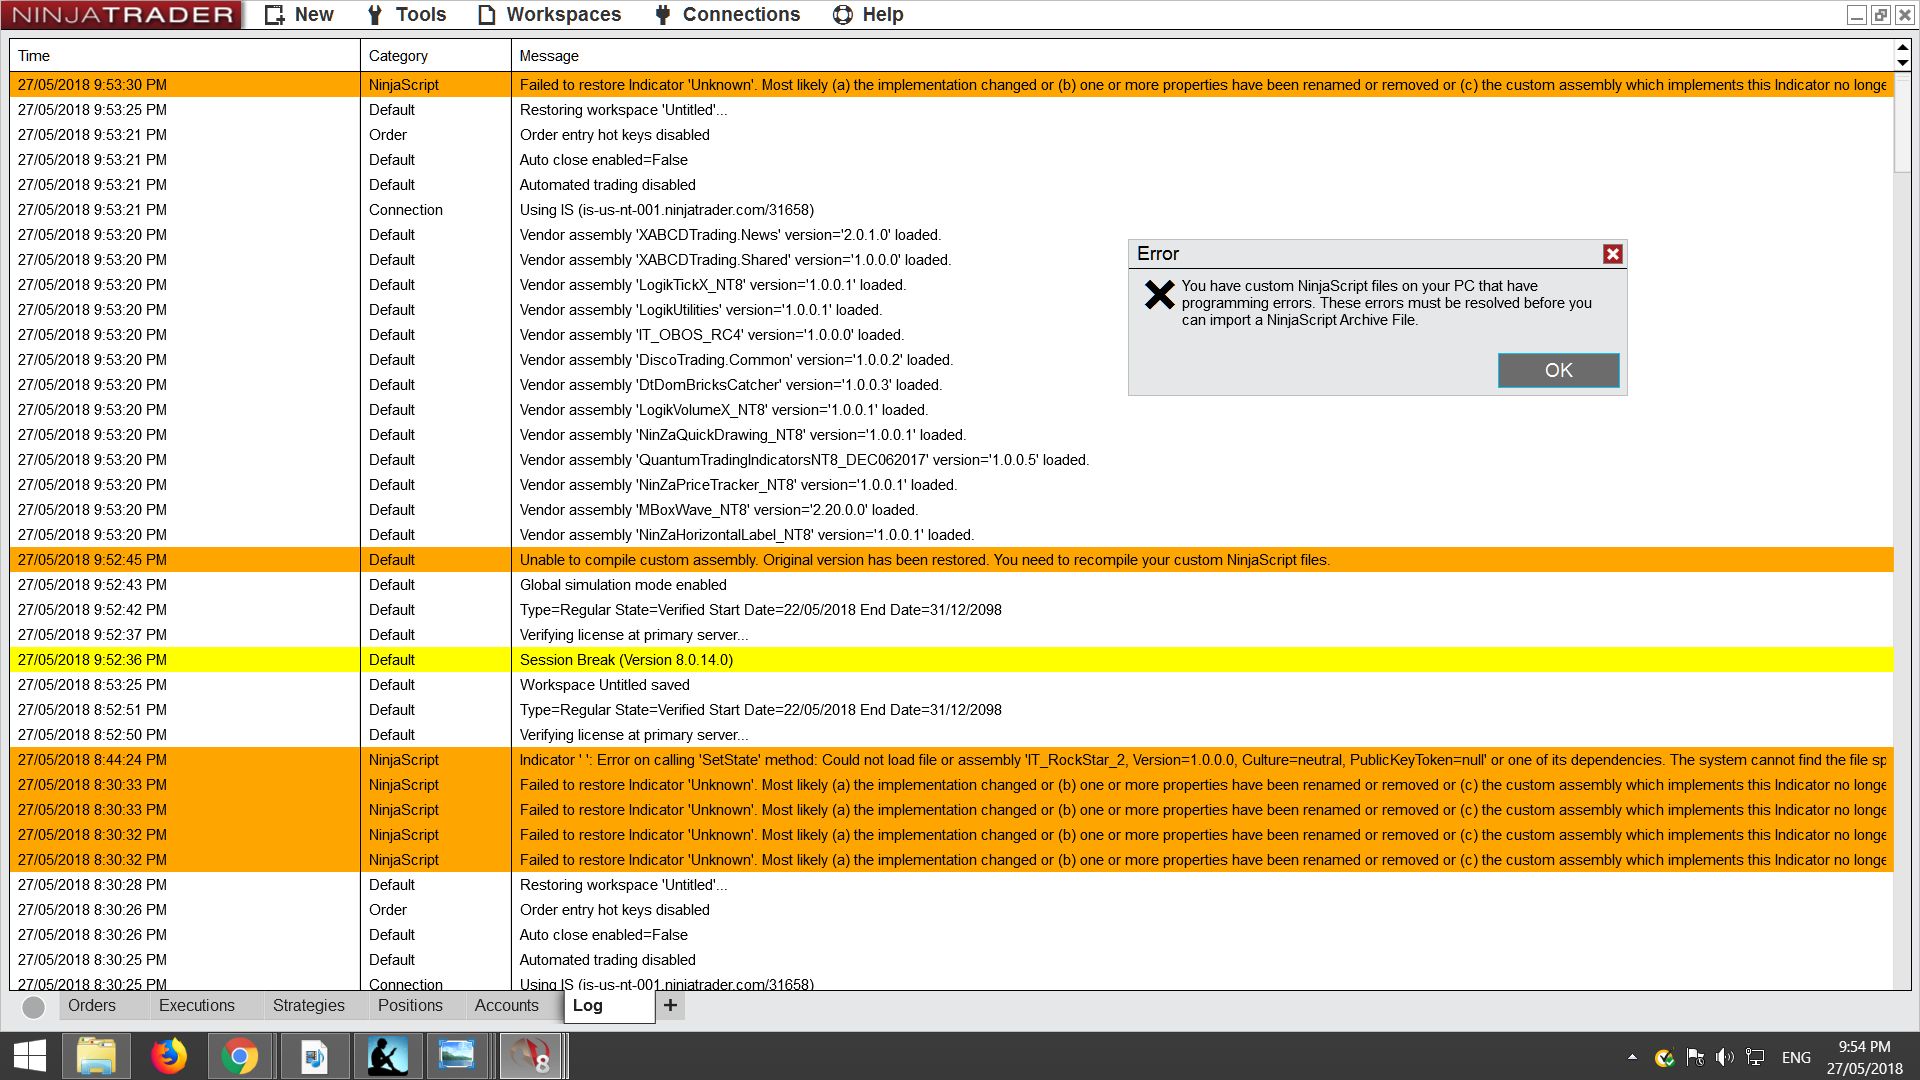The image size is (1920, 1080).
Task: Add a new tab with plus button
Action: (670, 1006)
